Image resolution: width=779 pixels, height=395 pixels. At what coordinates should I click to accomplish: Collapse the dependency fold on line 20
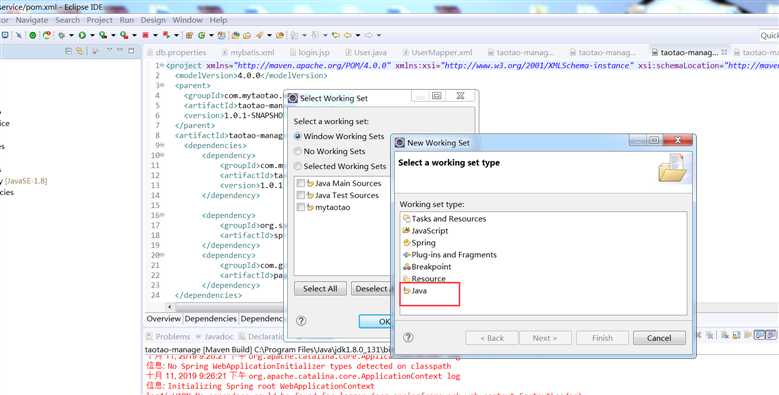coord(162,255)
